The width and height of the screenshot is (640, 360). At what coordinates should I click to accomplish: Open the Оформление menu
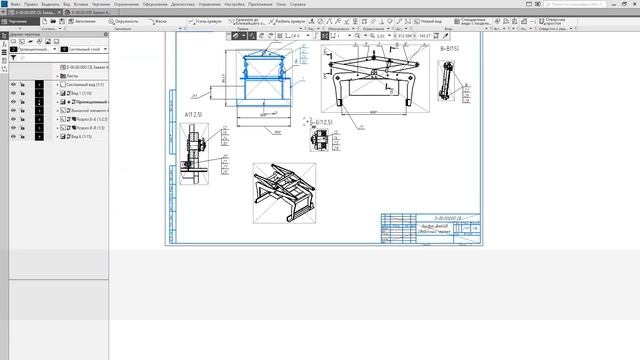coord(155,4)
